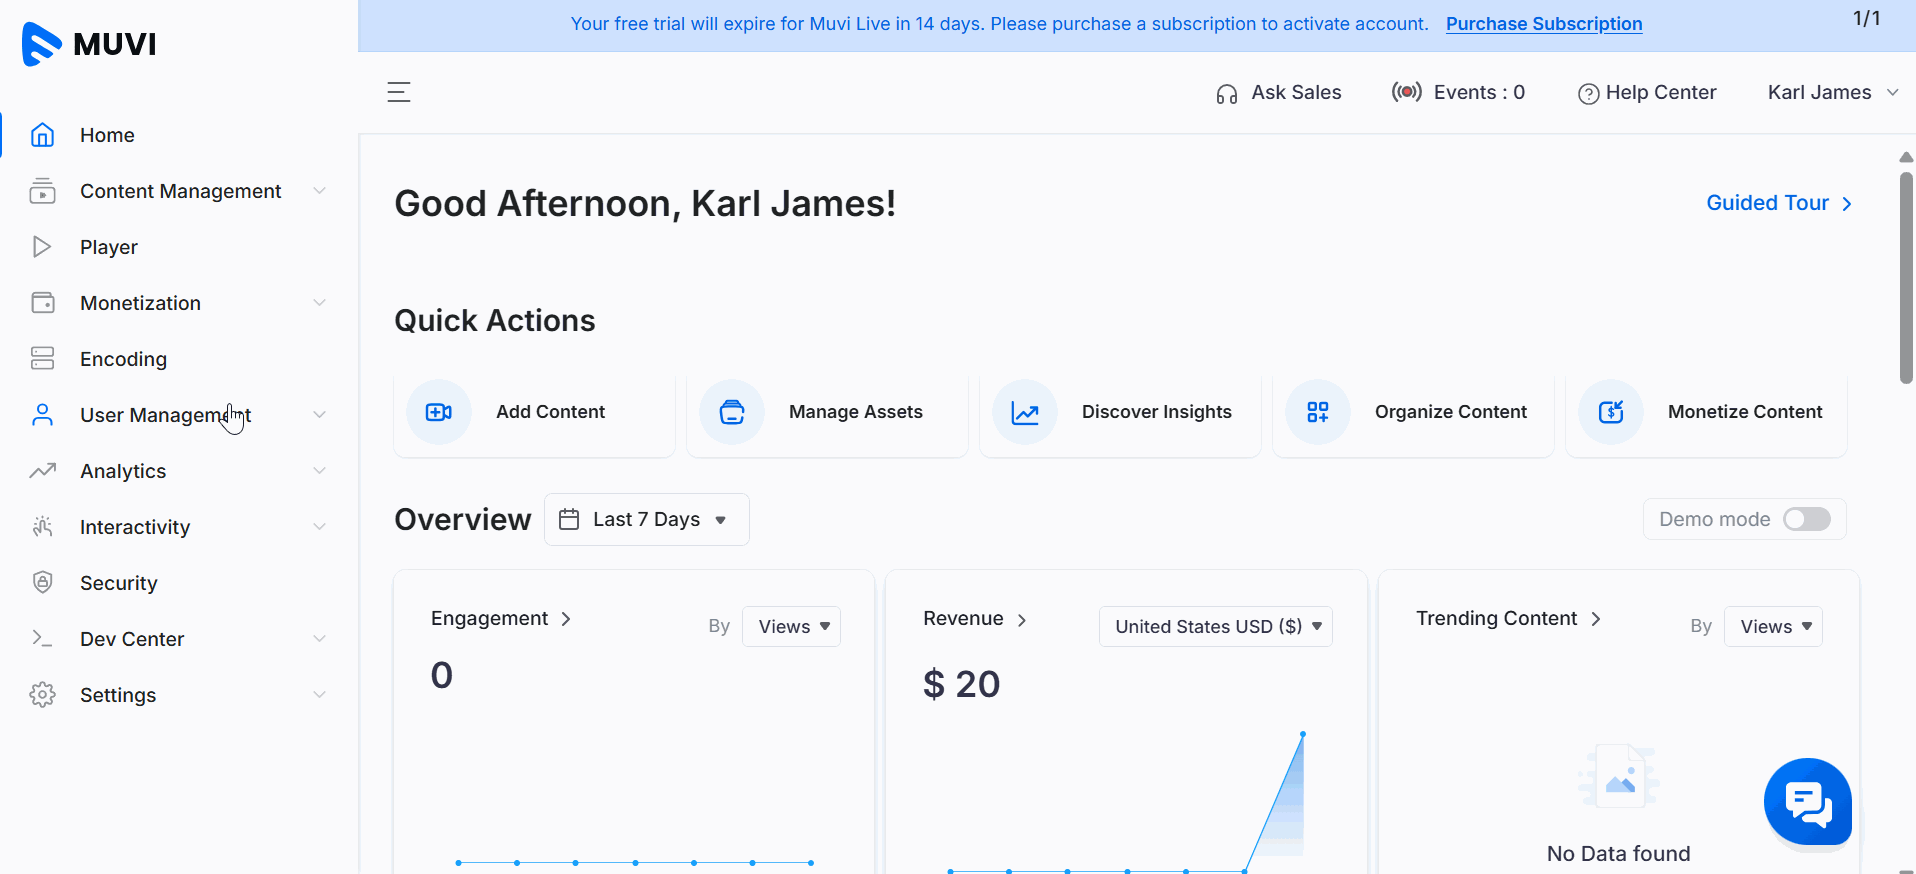The width and height of the screenshot is (1916, 874).
Task: Click the Encoding server icon
Action: [42, 359]
